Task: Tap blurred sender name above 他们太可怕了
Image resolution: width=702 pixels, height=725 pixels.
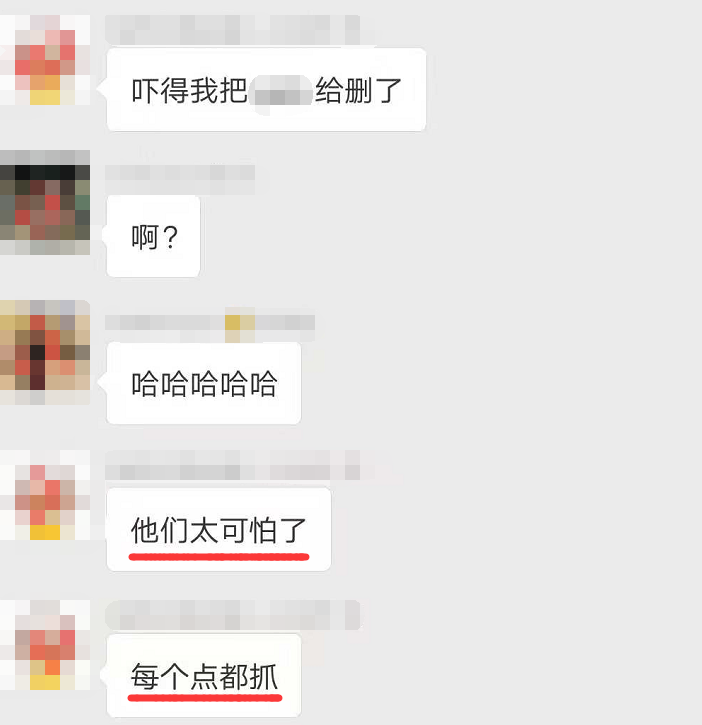Action: 233,465
